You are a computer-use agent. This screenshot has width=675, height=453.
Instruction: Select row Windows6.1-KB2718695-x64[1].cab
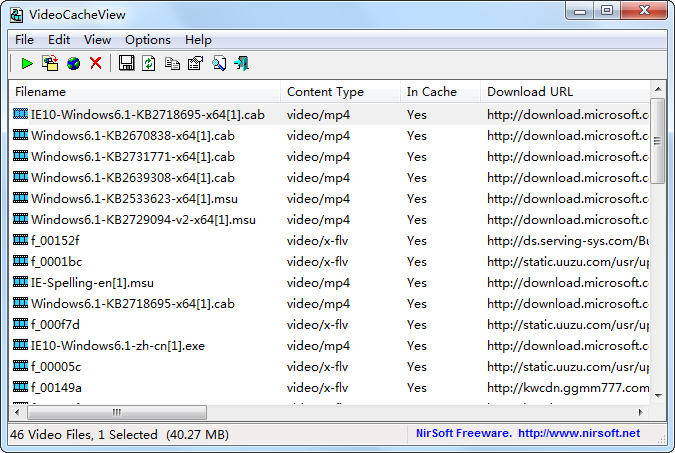pyautogui.click(x=329, y=304)
